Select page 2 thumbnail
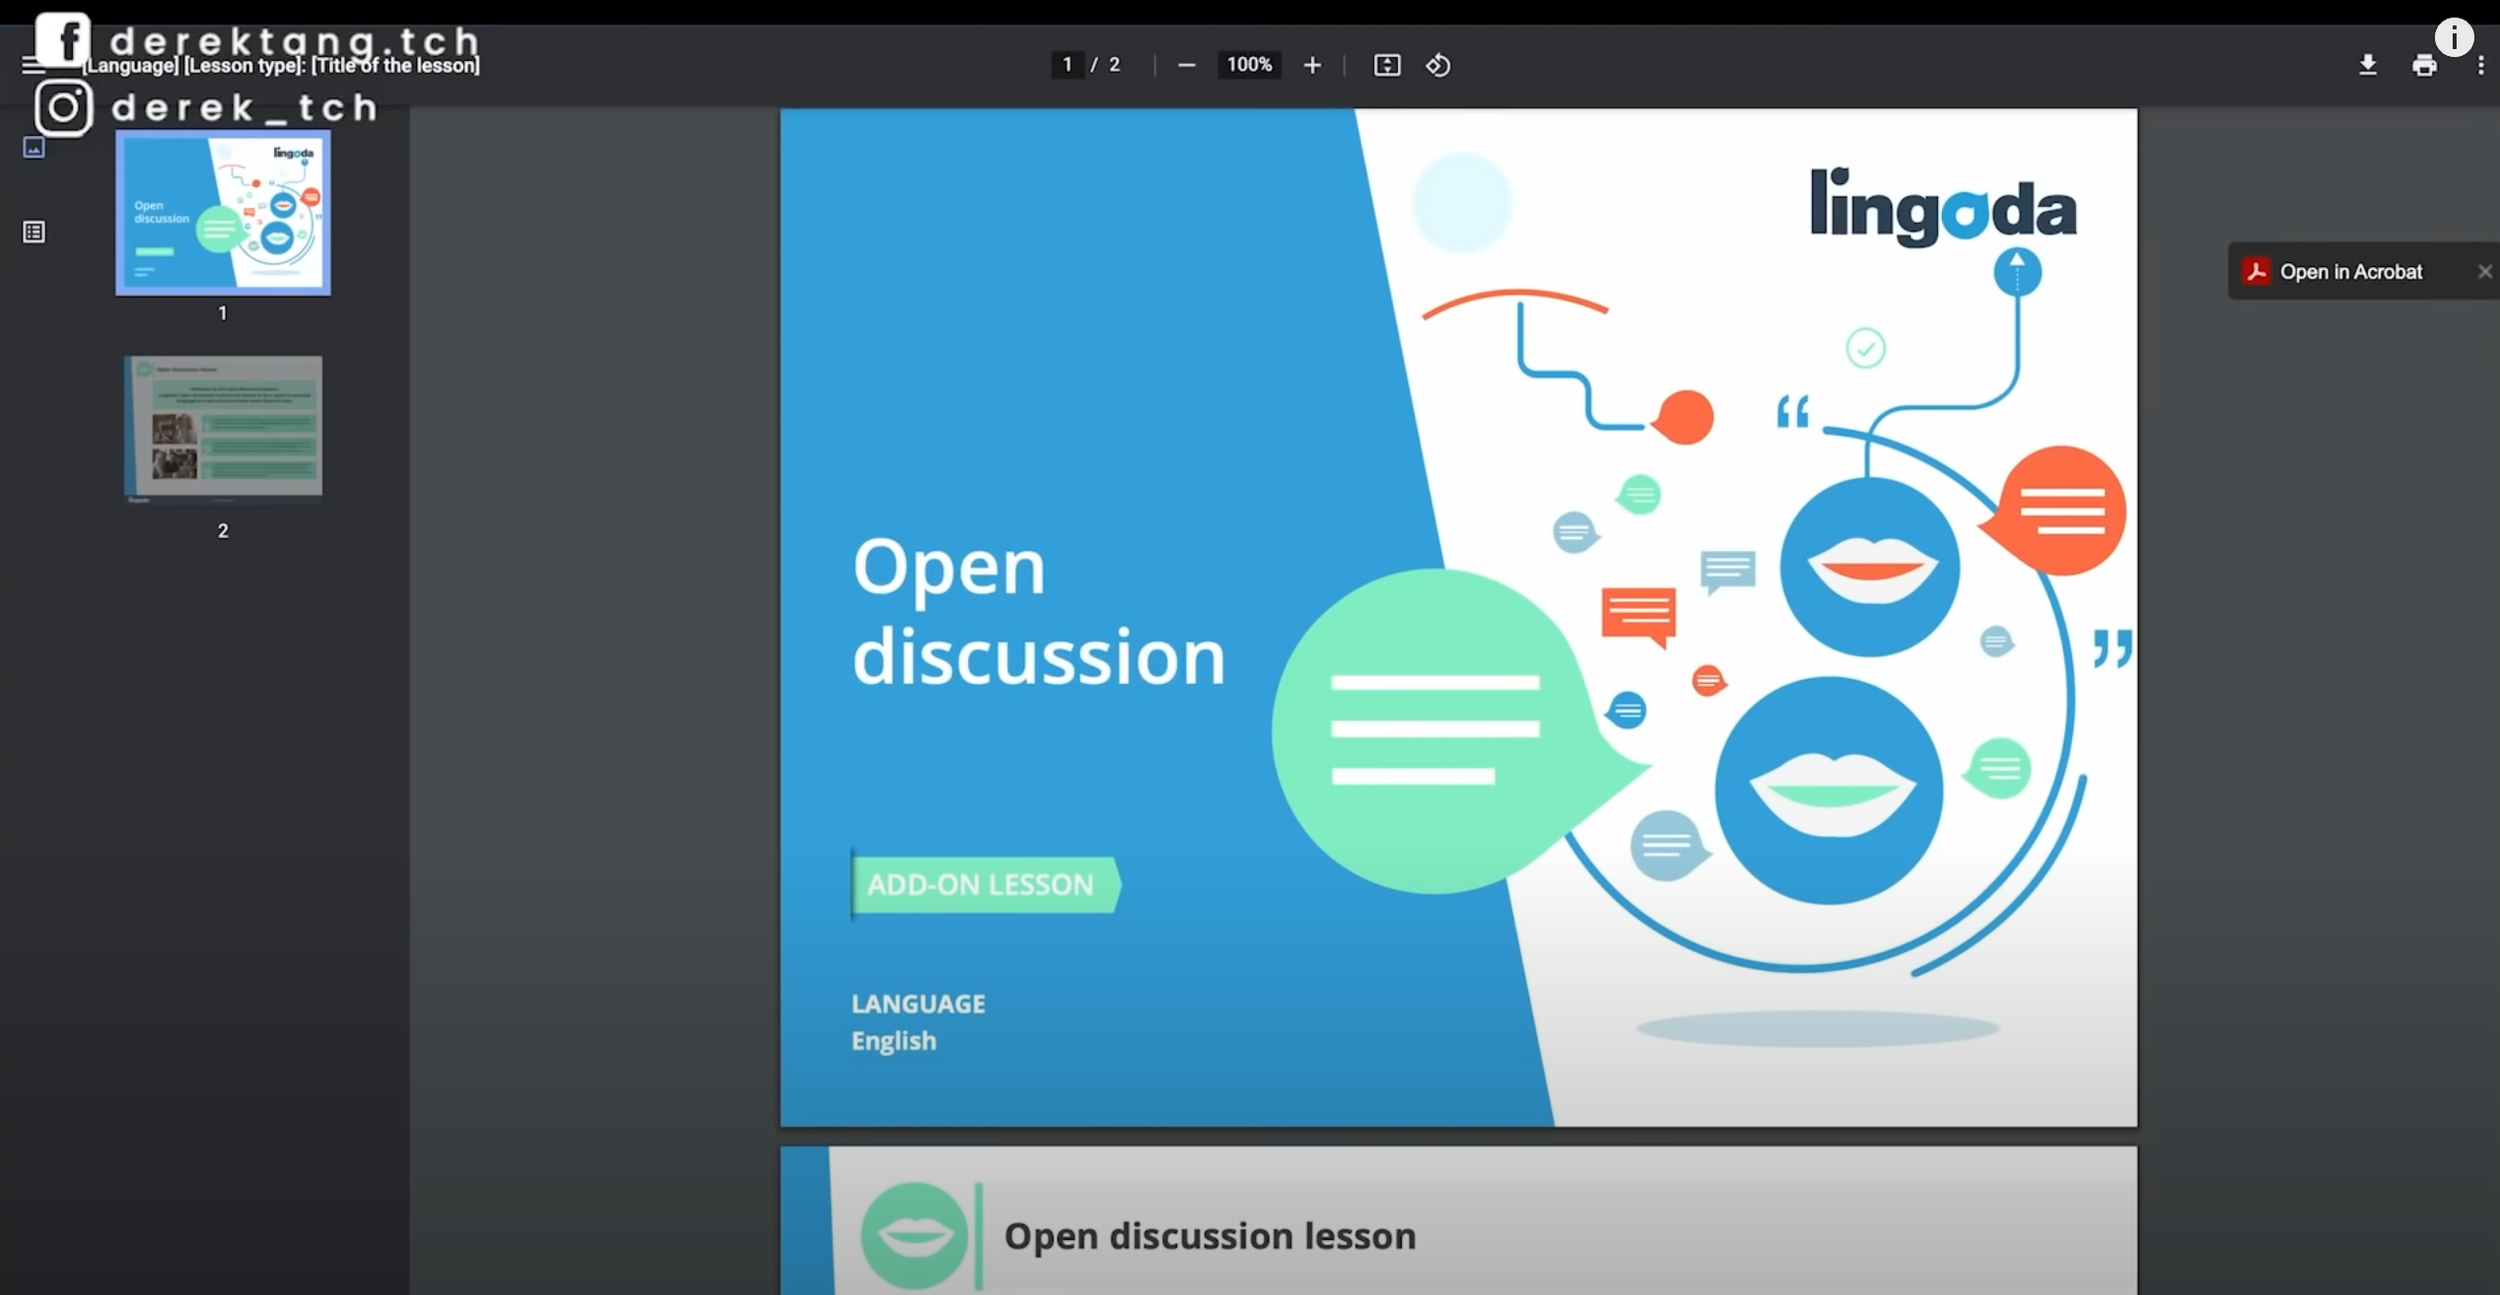Viewport: 2500px width, 1295px height. (223, 427)
